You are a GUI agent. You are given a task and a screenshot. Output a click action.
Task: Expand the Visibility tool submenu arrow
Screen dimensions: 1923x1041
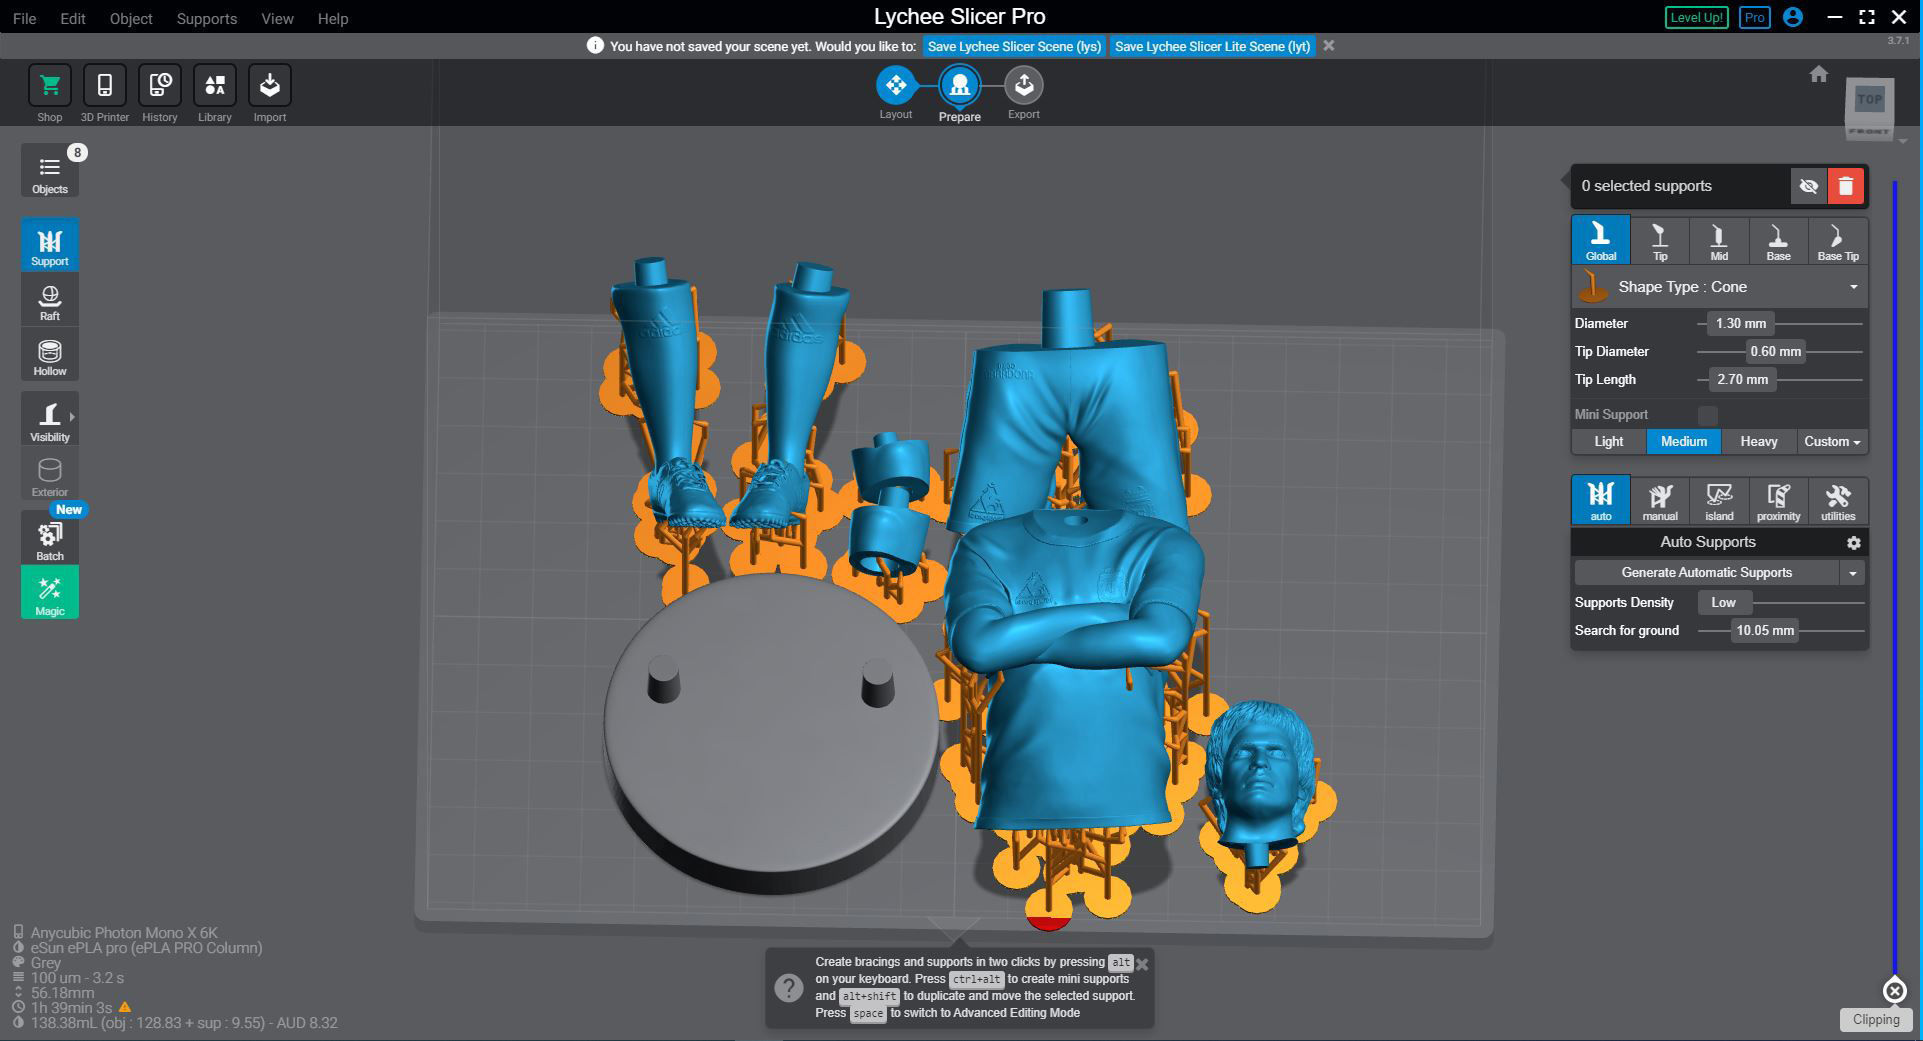(x=73, y=417)
